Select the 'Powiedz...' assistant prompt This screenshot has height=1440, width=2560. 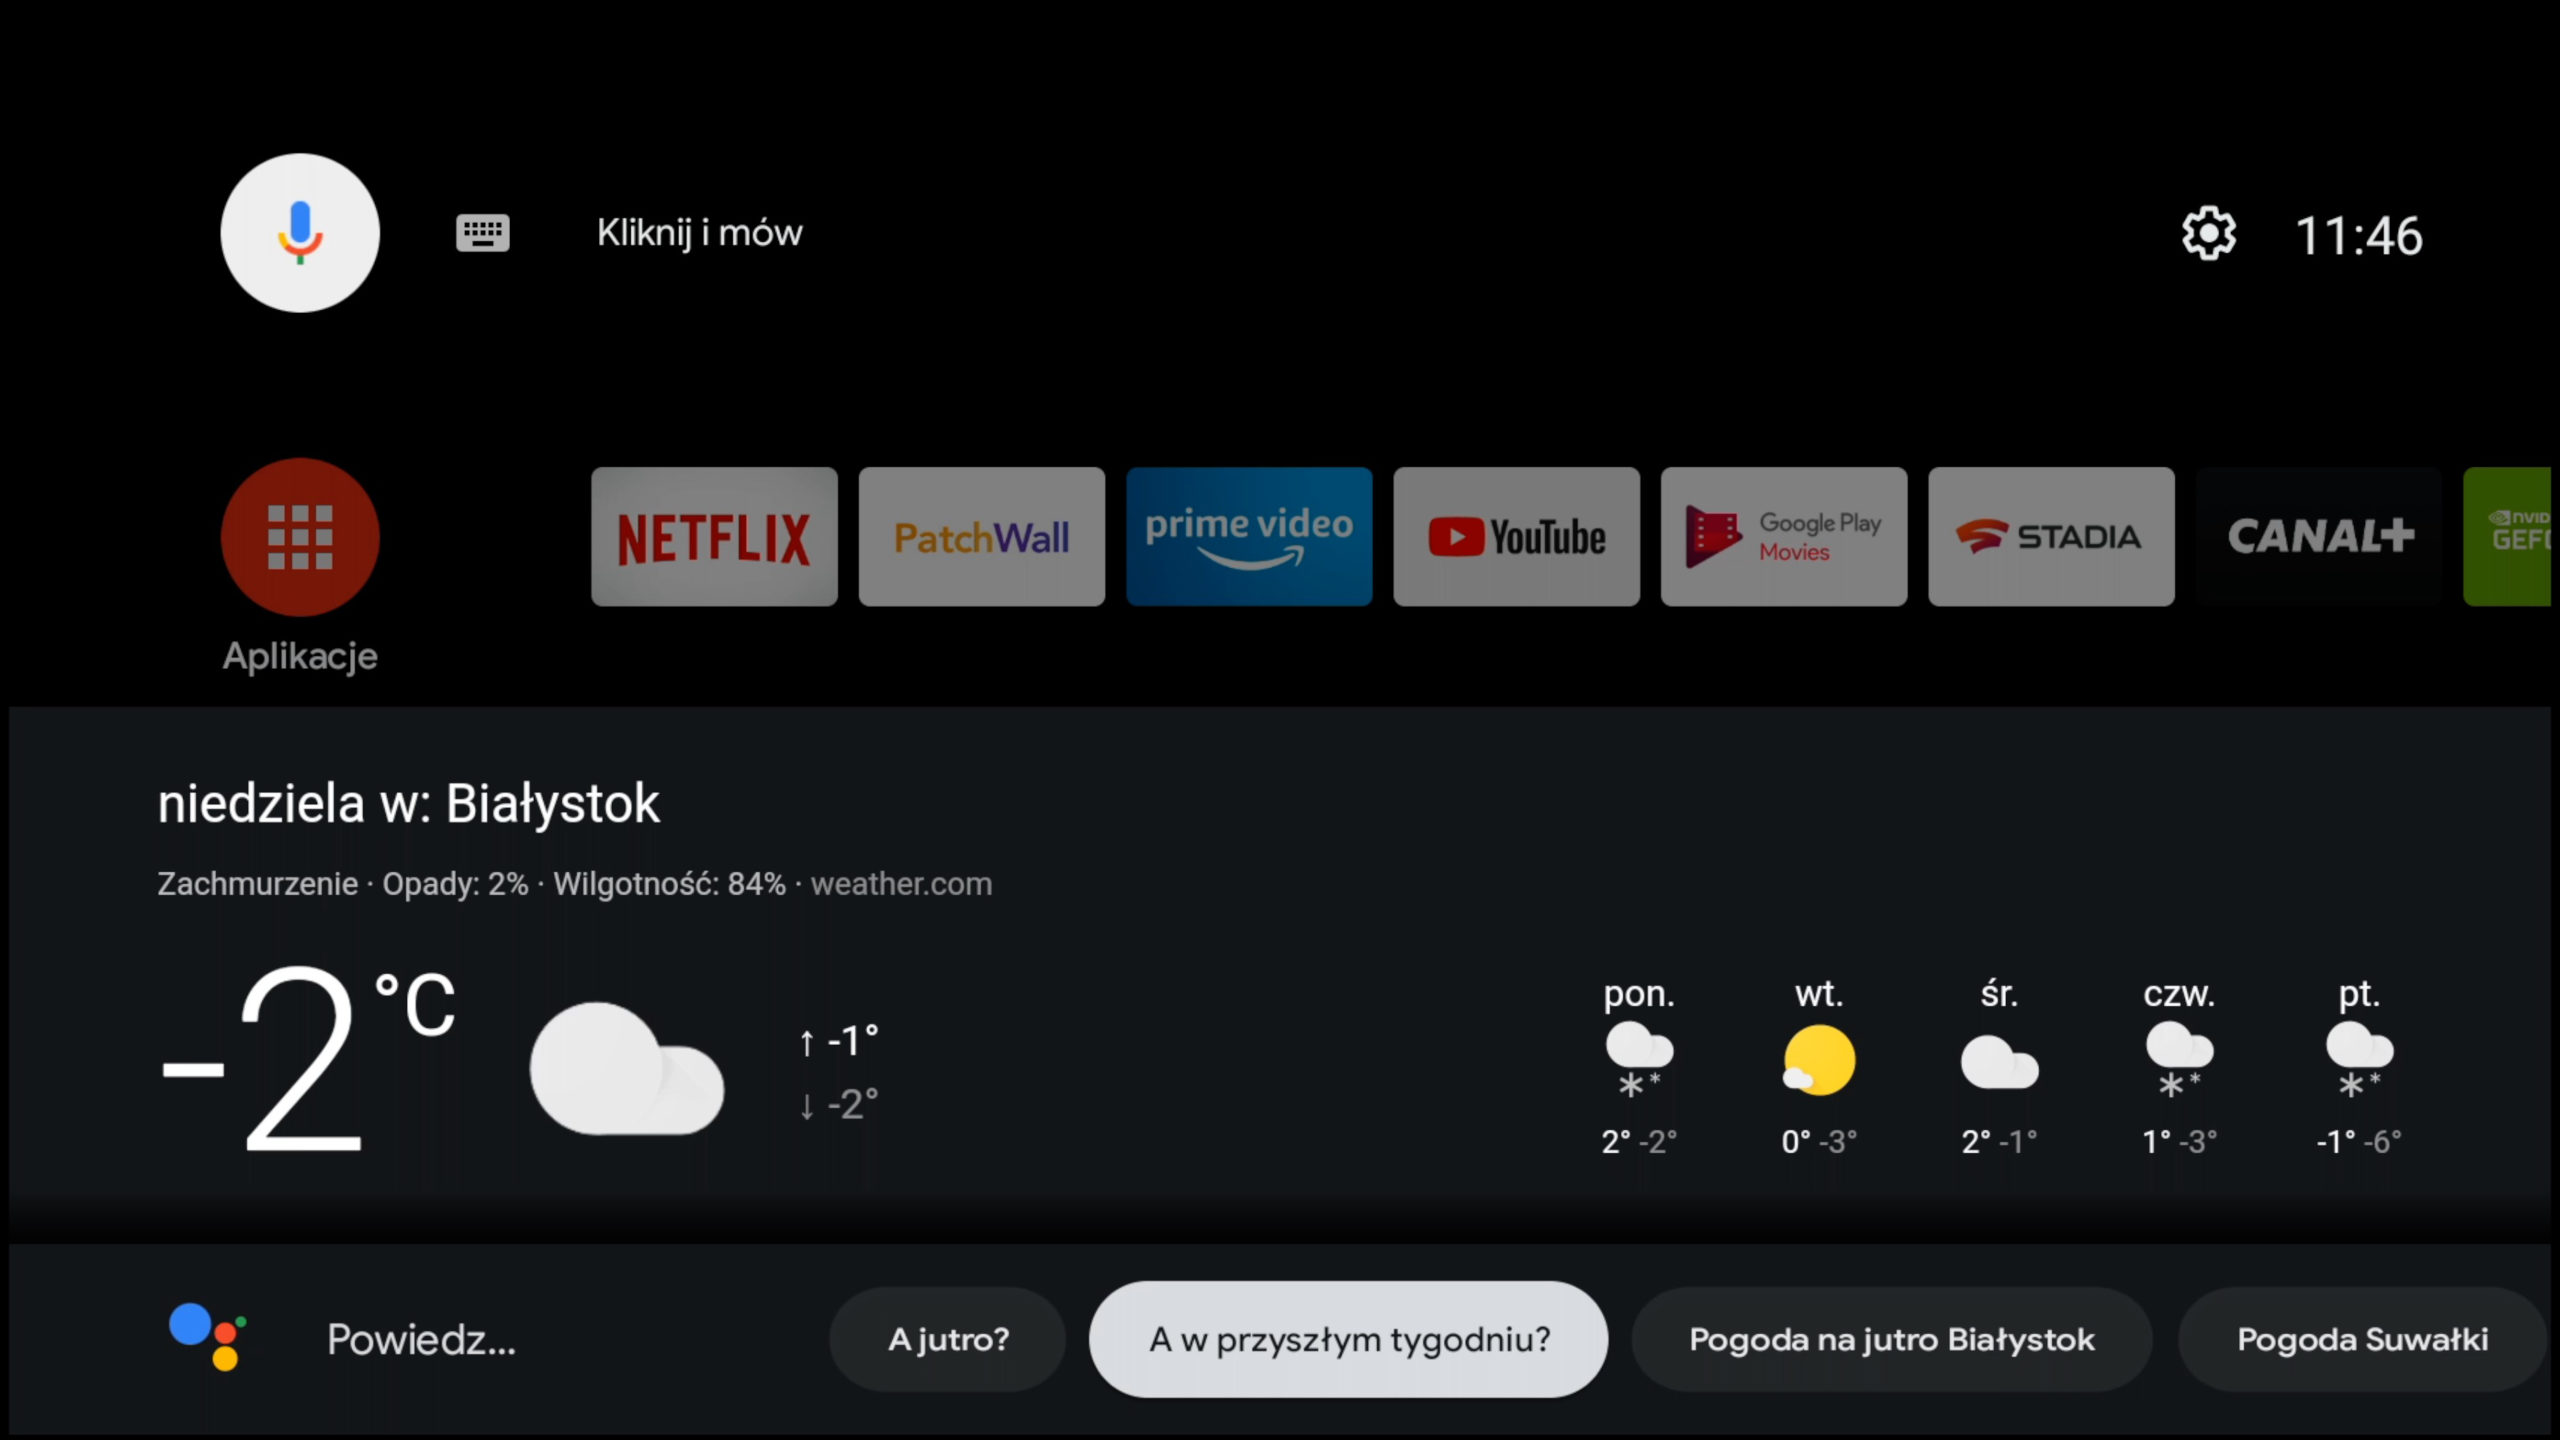click(421, 1339)
